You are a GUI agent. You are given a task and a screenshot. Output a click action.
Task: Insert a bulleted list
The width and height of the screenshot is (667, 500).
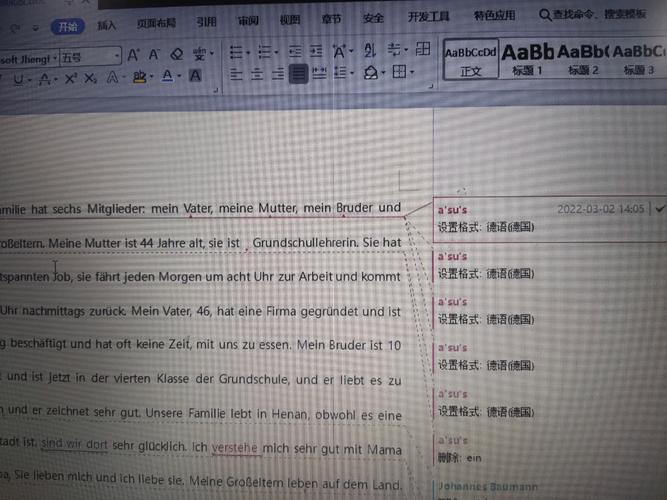pyautogui.click(x=236, y=53)
